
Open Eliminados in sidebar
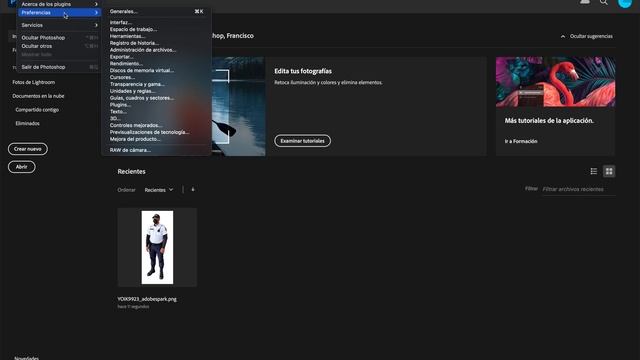[x=27, y=123]
